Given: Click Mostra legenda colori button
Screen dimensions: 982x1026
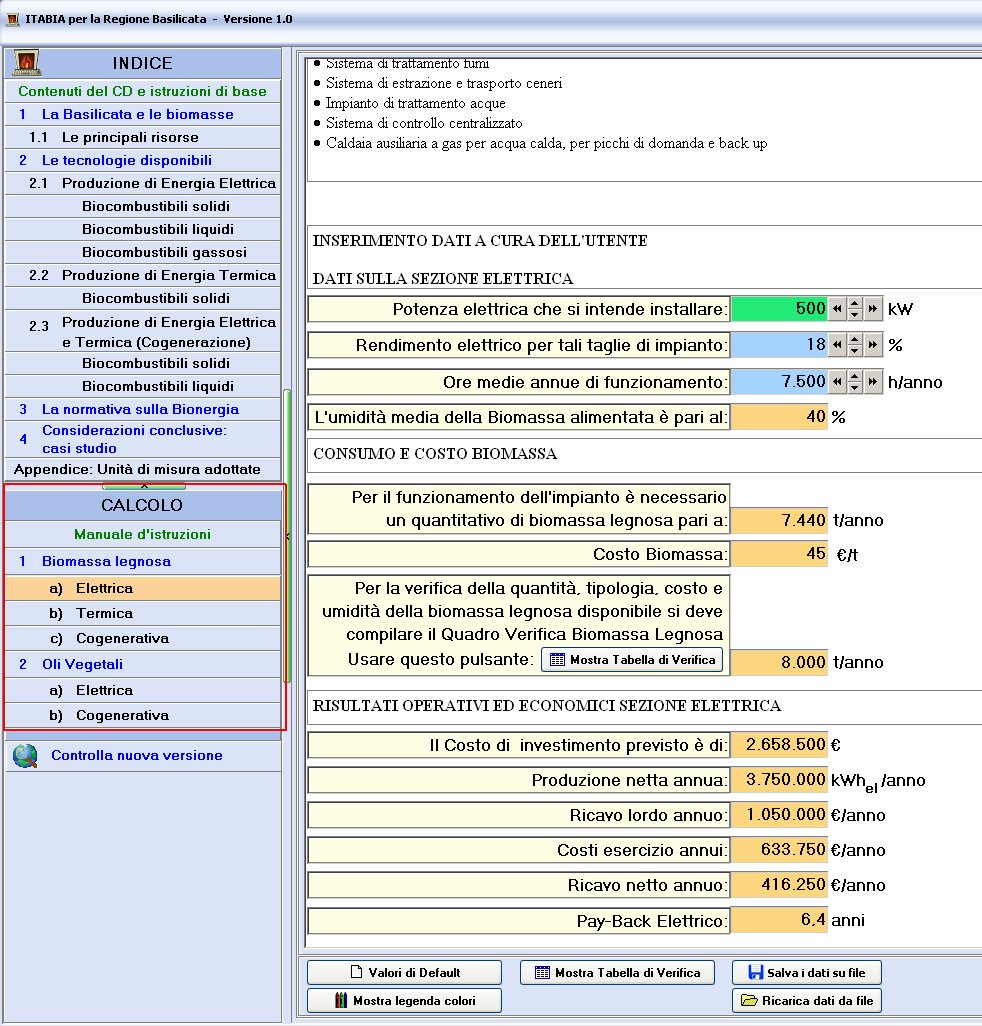Looking at the screenshot, I should 404,1000.
